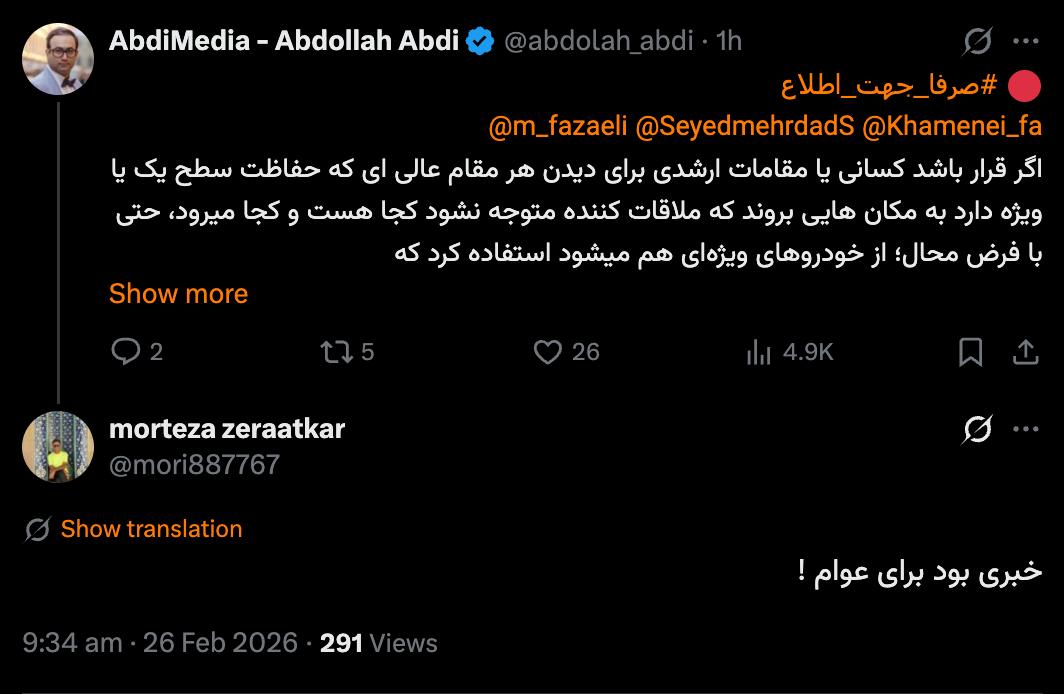Click the 9:34 am timestamp

(71, 642)
